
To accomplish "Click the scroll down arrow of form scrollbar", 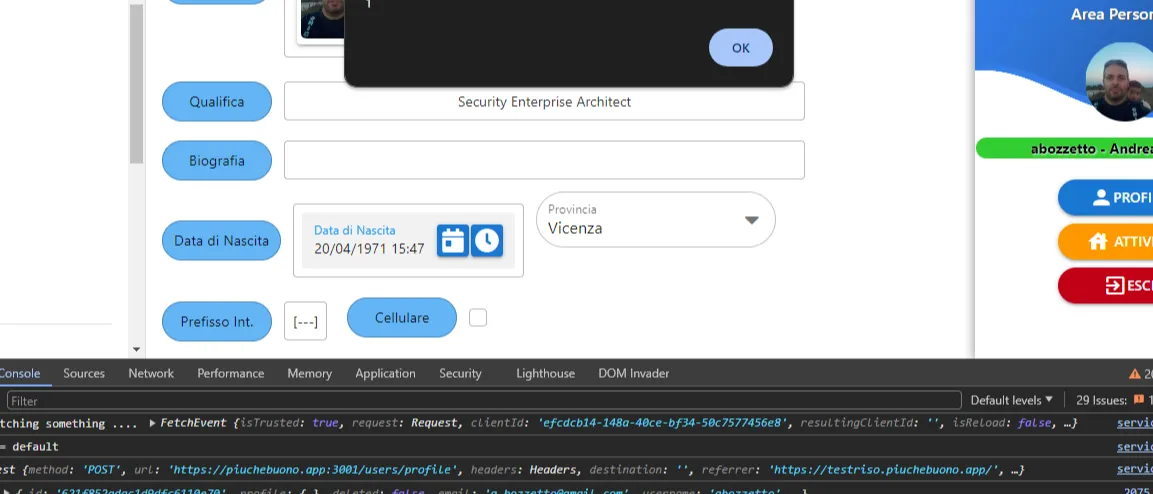I will click(x=136, y=350).
